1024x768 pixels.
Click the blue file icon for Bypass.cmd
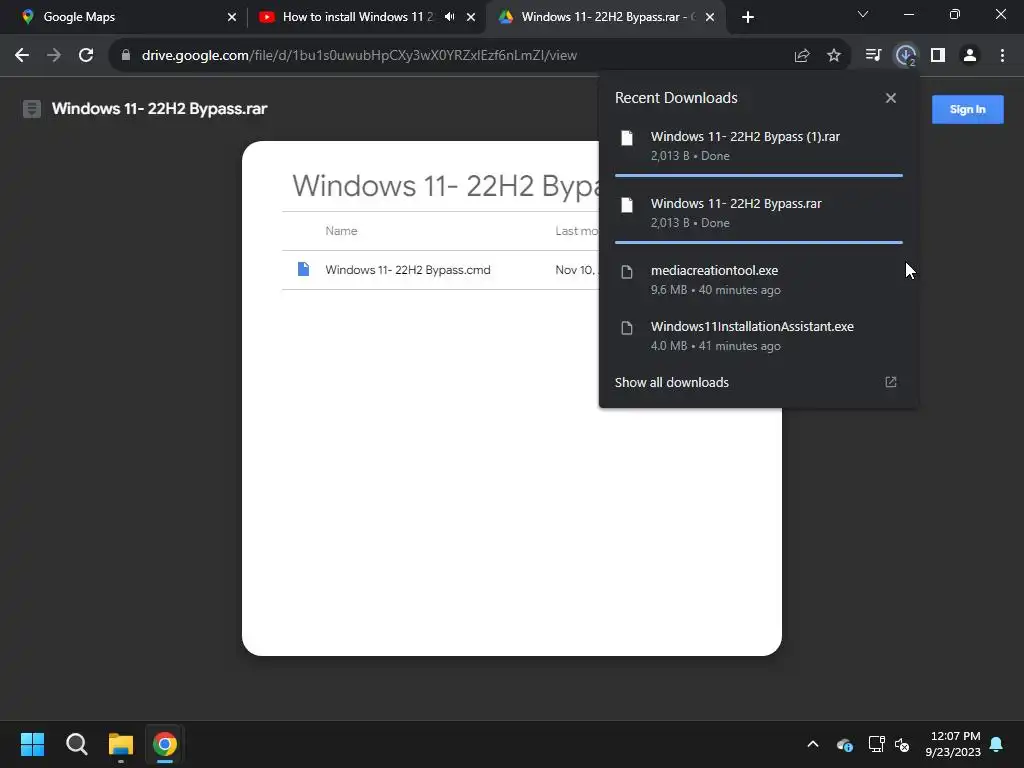coord(303,269)
